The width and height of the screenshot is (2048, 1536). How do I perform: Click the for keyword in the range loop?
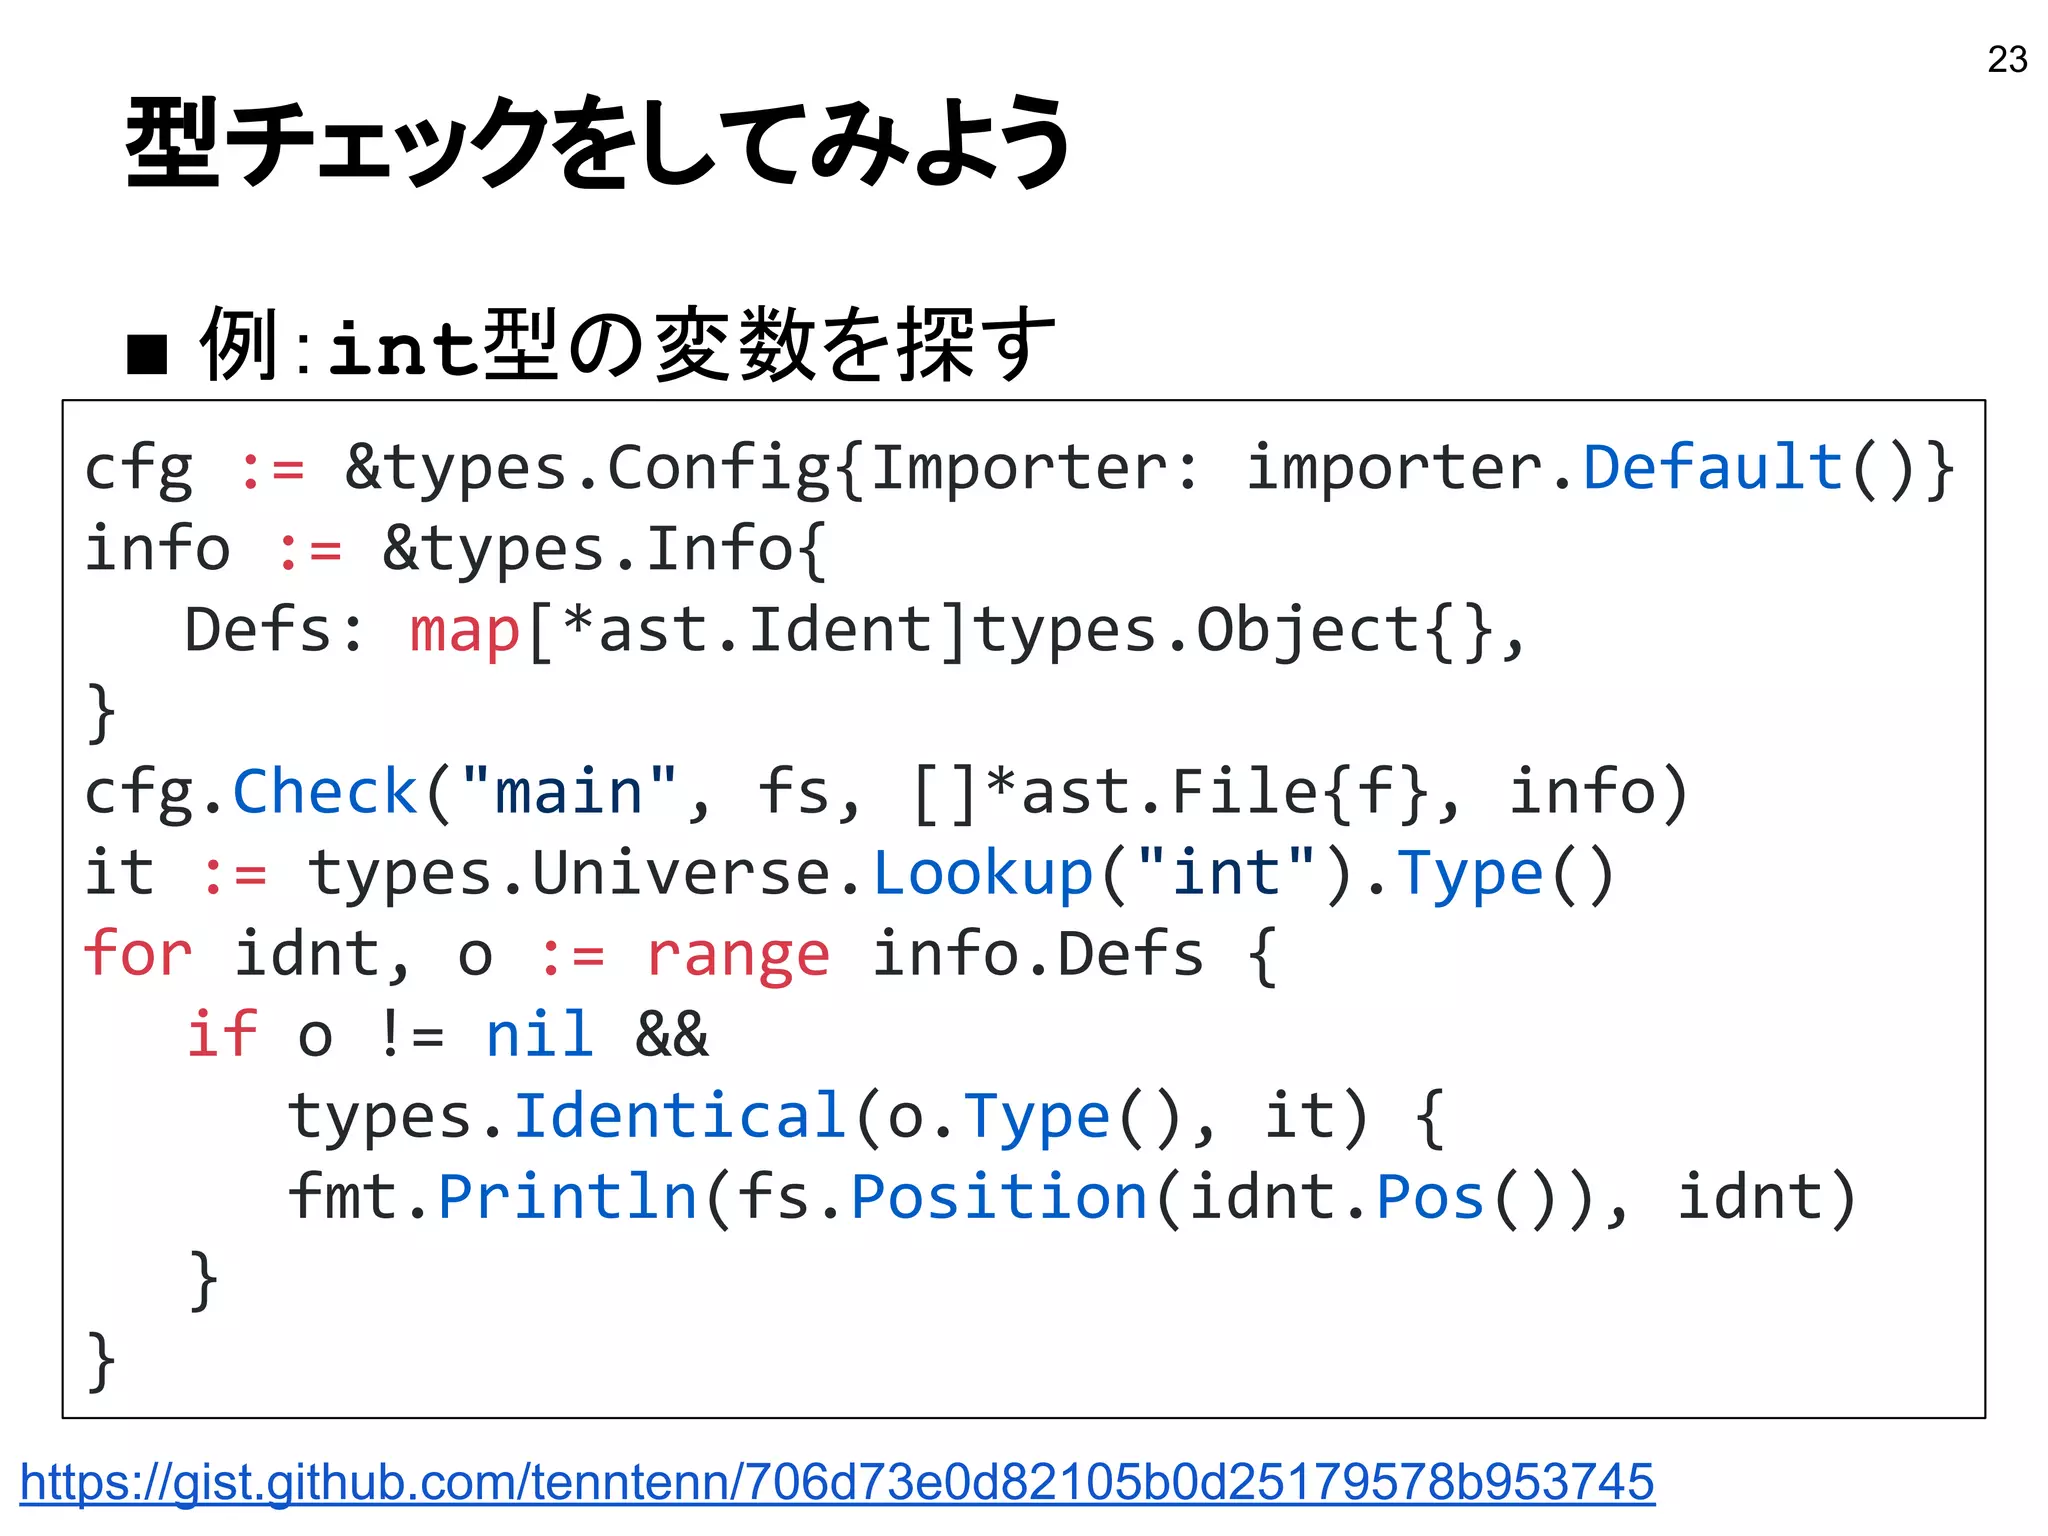click(x=138, y=953)
